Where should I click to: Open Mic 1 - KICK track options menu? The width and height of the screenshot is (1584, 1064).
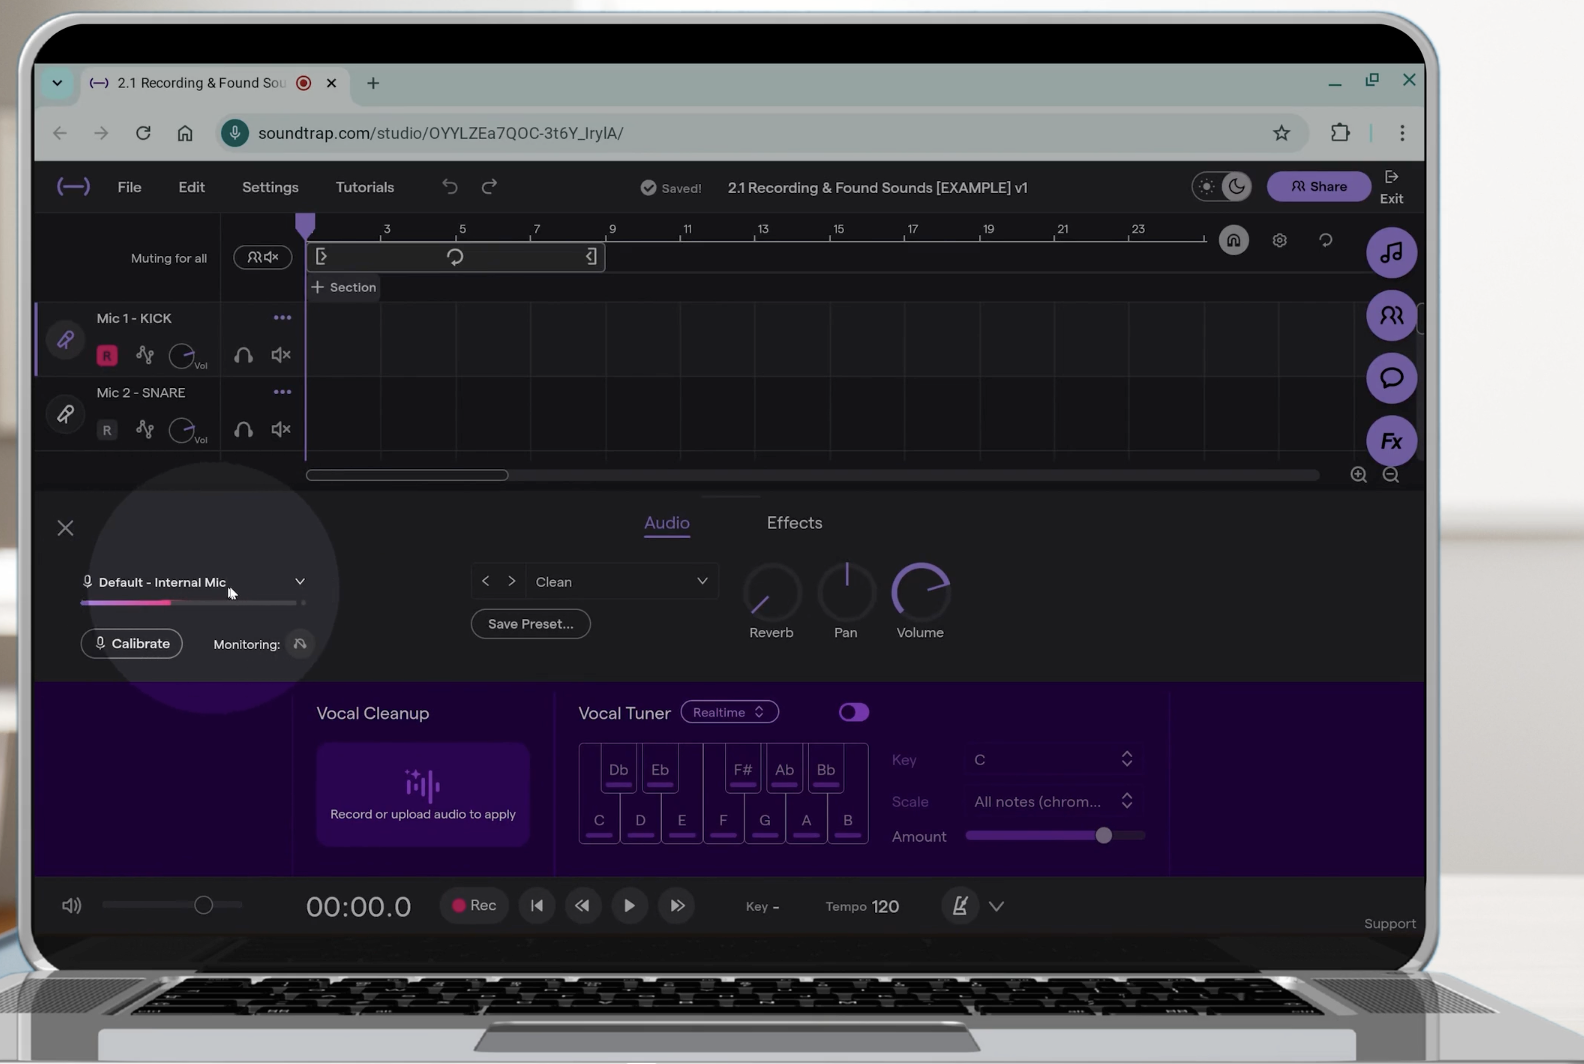[x=282, y=318]
